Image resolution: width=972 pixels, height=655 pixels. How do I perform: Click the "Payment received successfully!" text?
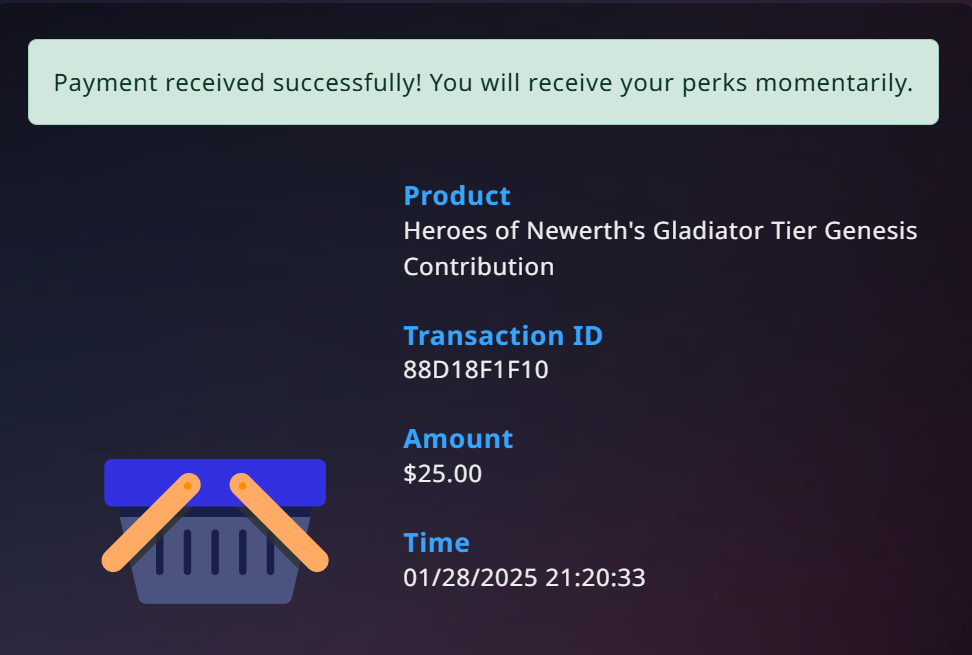[x=237, y=82]
